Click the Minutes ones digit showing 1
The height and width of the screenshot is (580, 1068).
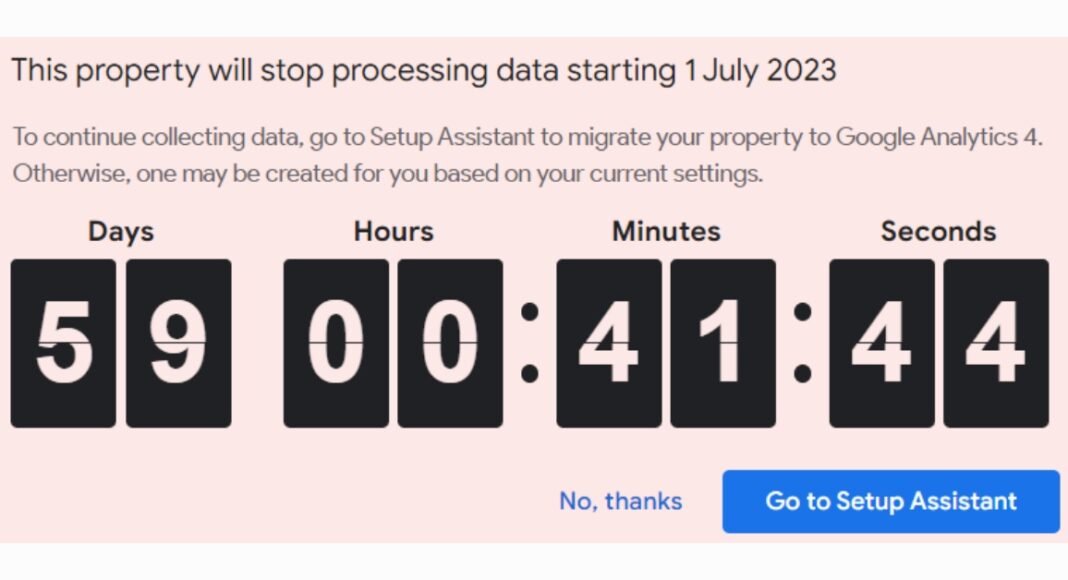click(723, 343)
